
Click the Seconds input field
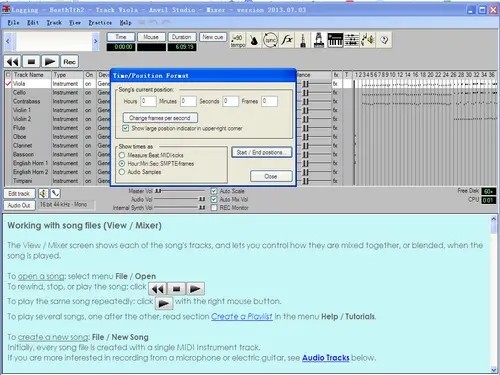(231, 101)
